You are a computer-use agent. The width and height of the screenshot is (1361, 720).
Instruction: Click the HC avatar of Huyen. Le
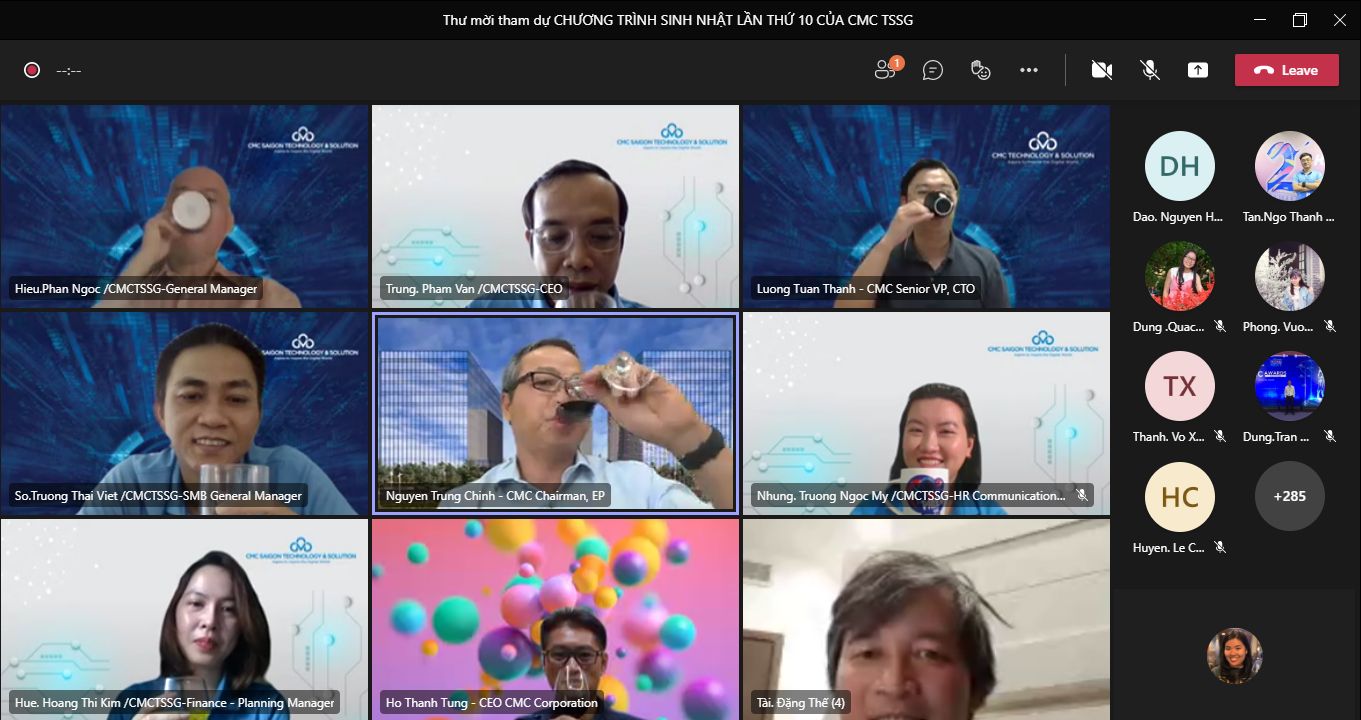point(1180,496)
